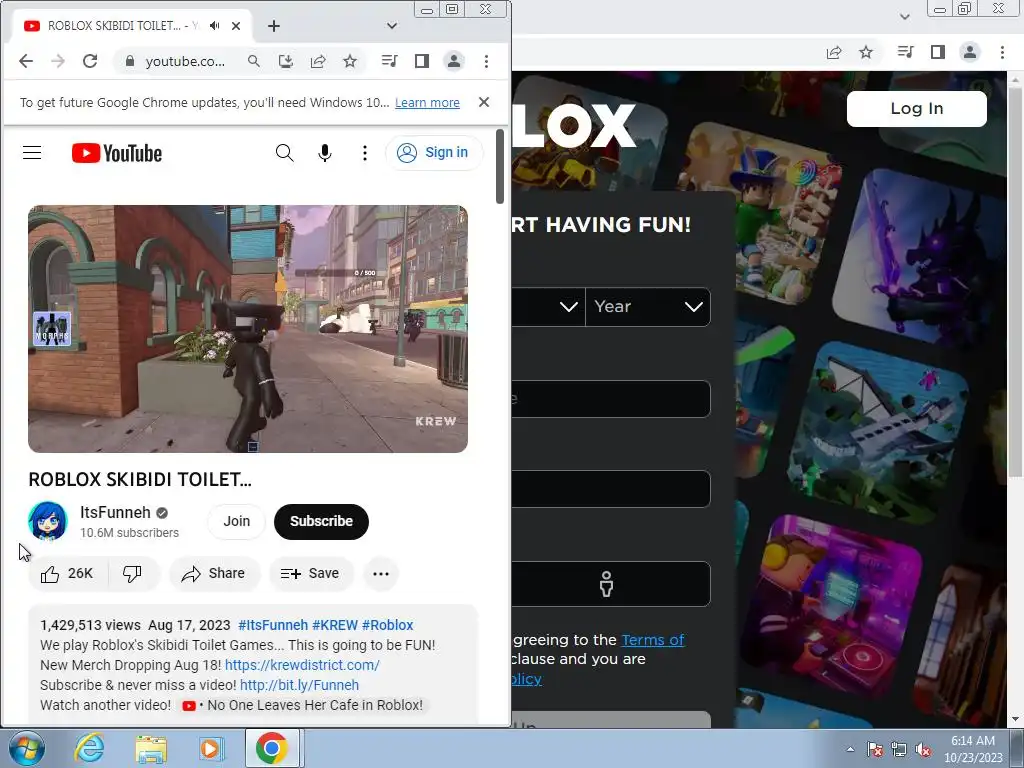The width and height of the screenshot is (1024, 768).
Task: Like the video with 26K likes
Action: (67, 573)
